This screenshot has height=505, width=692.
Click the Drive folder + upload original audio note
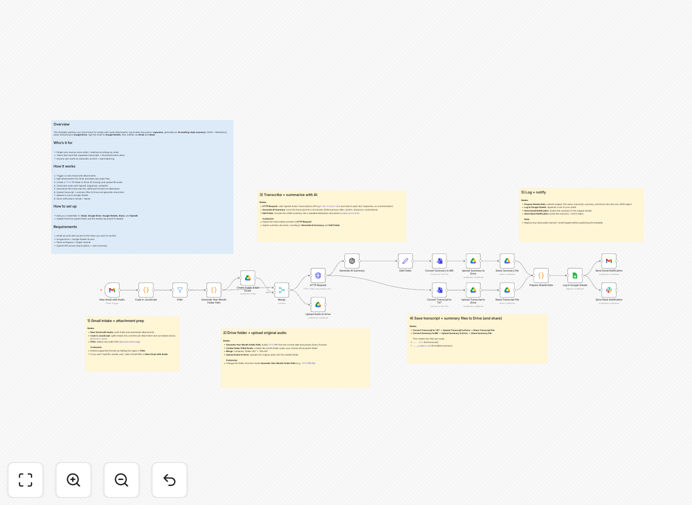(x=295, y=358)
